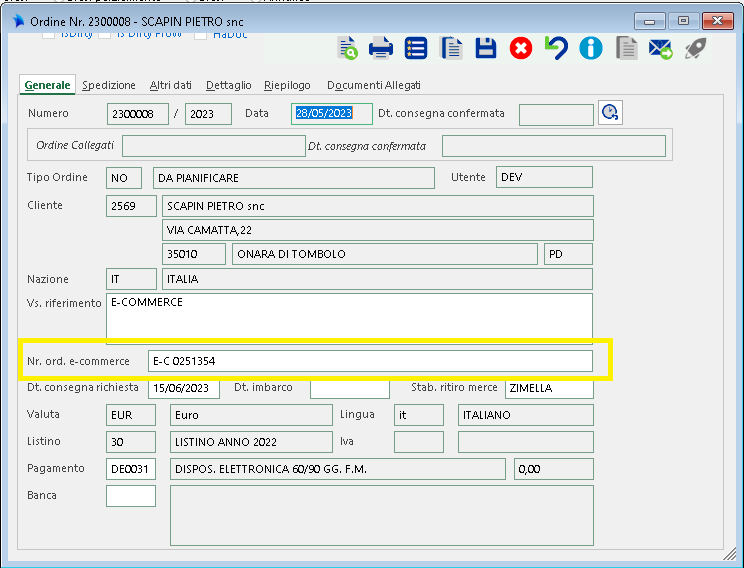The image size is (744, 568).
Task: Click the Pagamento label text
Action: pyautogui.click(x=56, y=468)
